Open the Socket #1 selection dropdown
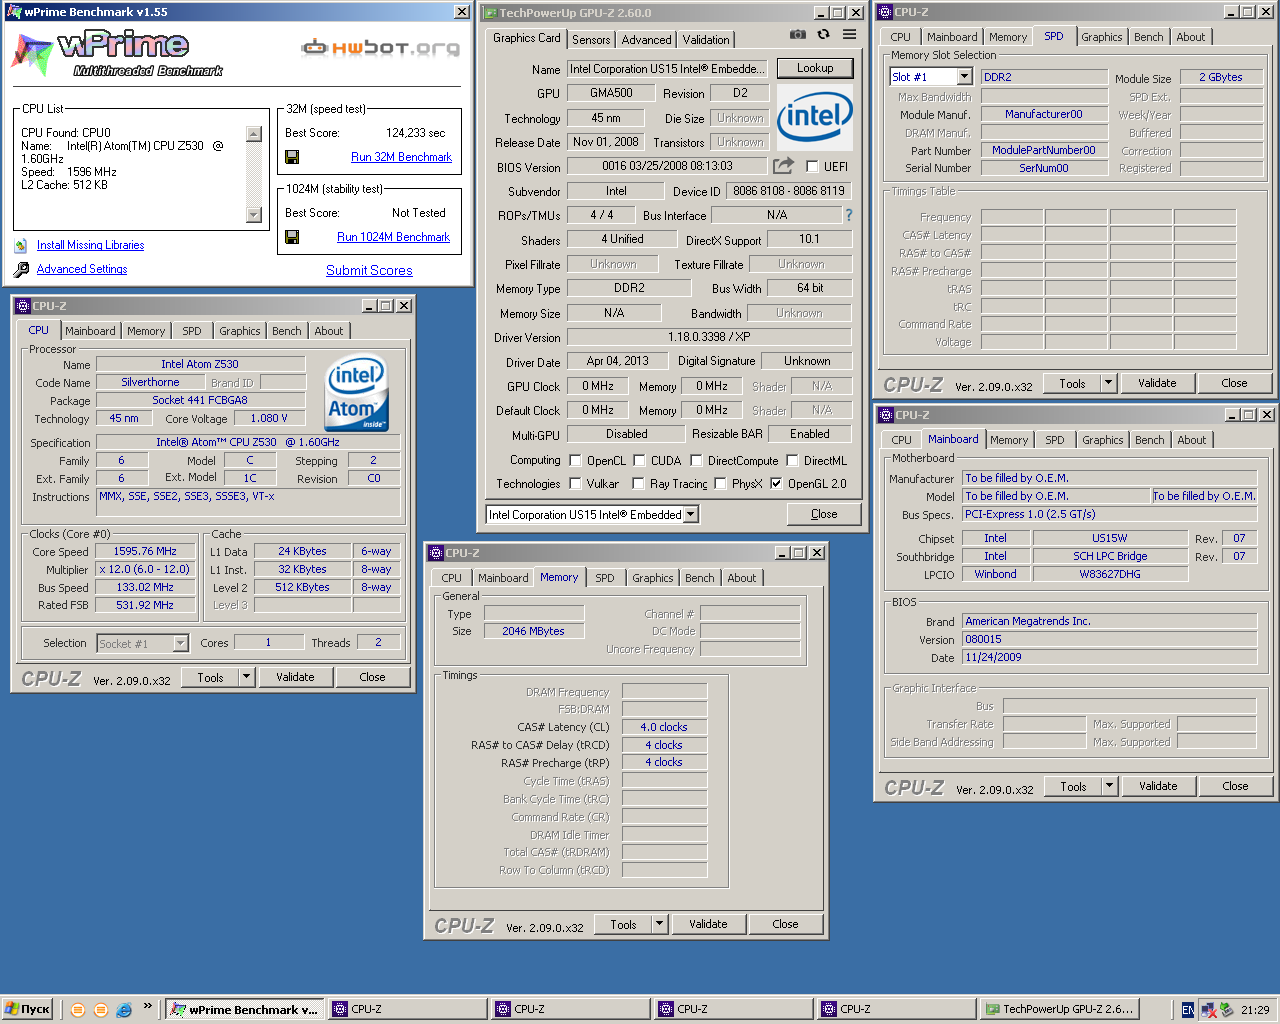1280x1024 pixels. click(x=180, y=644)
